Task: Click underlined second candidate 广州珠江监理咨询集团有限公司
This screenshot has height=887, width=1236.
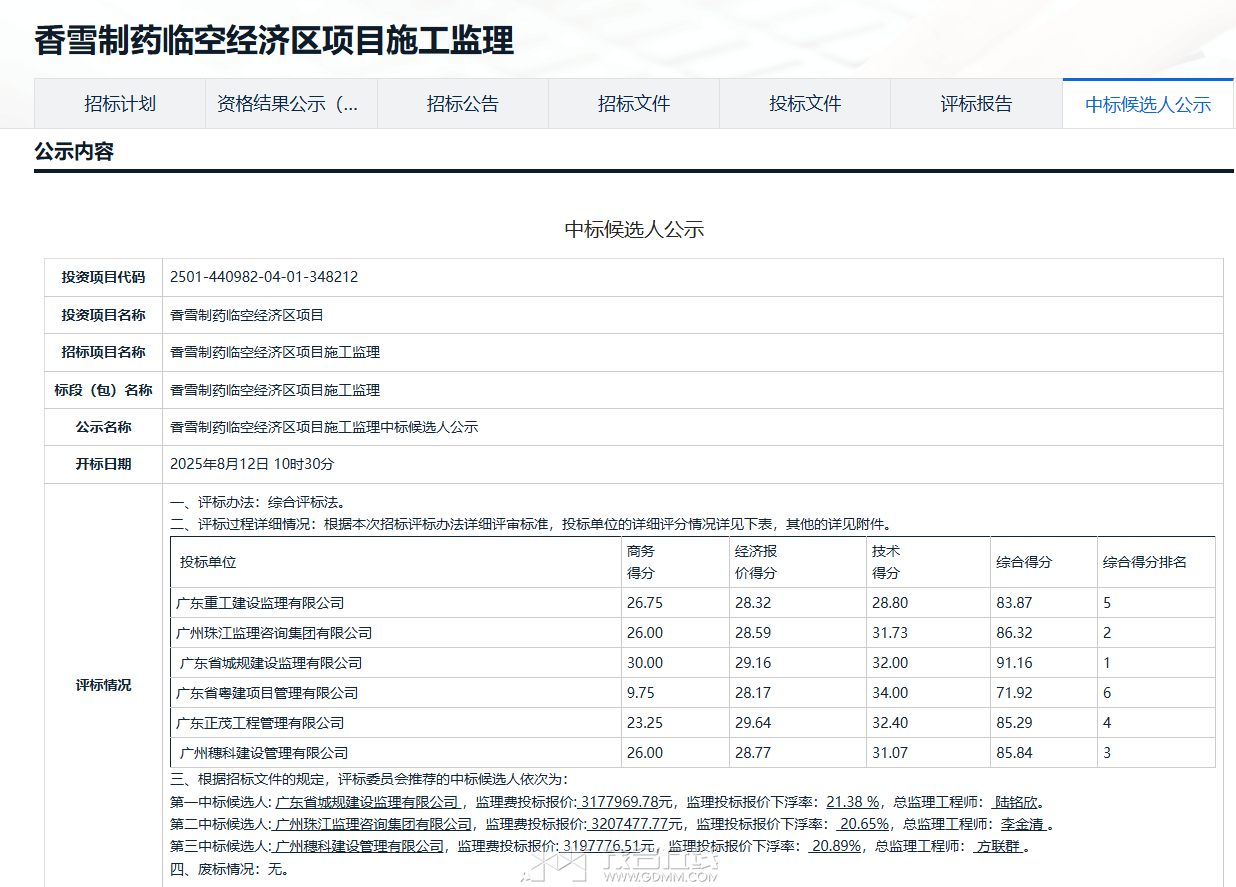Action: pos(373,824)
